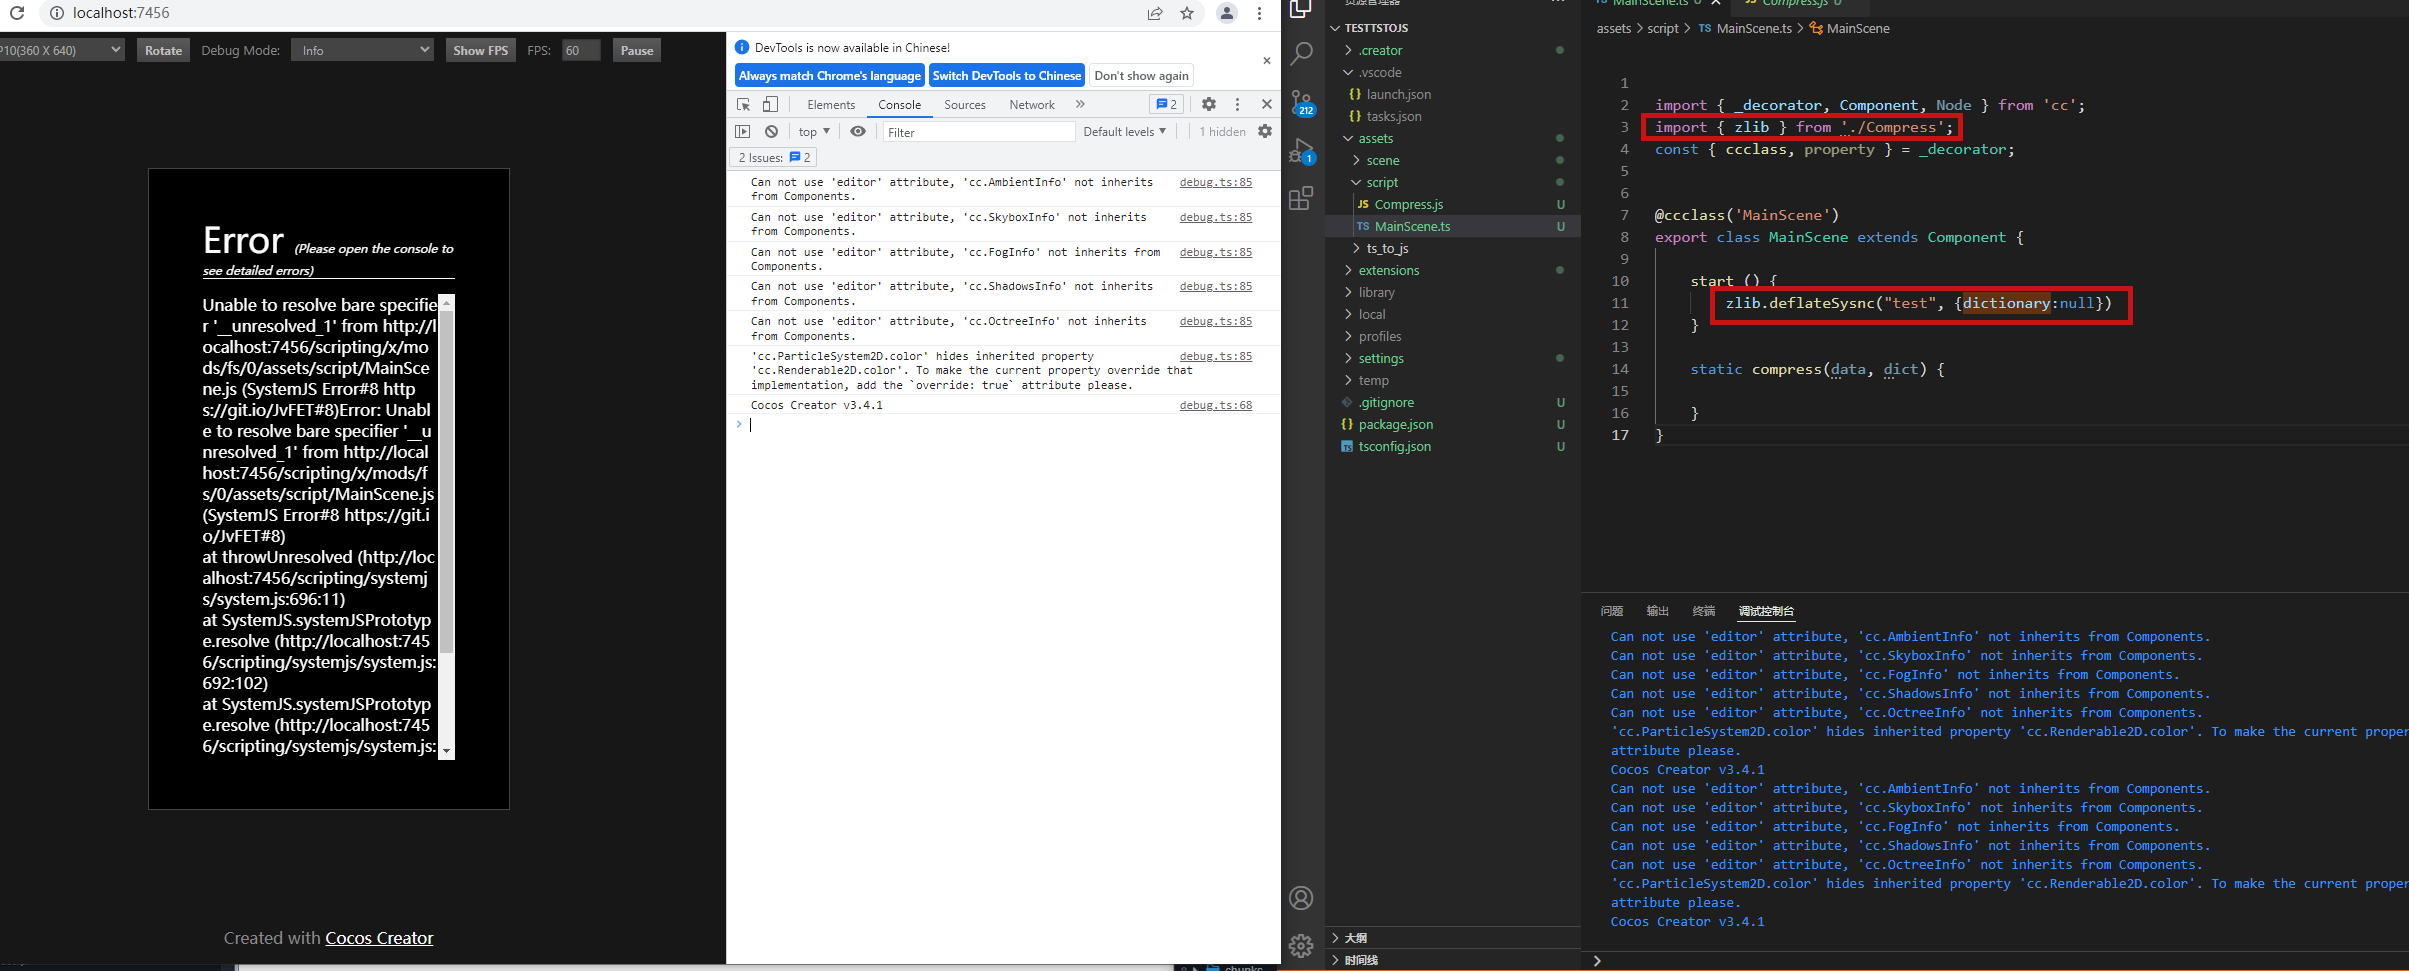The image size is (2409, 971).
Task: Clear the console with the clear icon
Action: point(771,131)
